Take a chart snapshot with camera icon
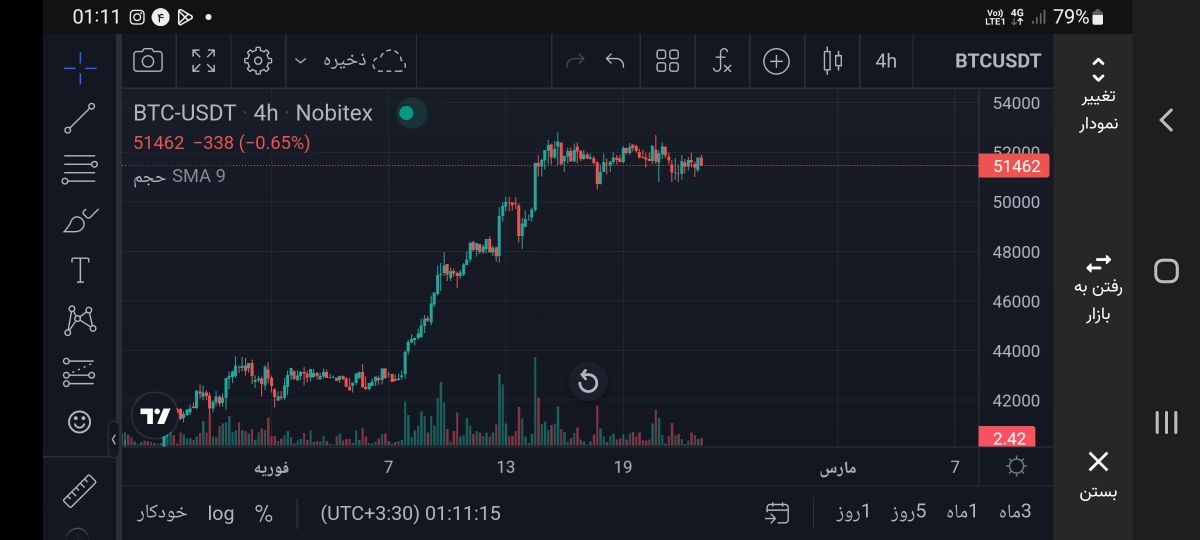Screen dimensions: 1200x540 148,61
